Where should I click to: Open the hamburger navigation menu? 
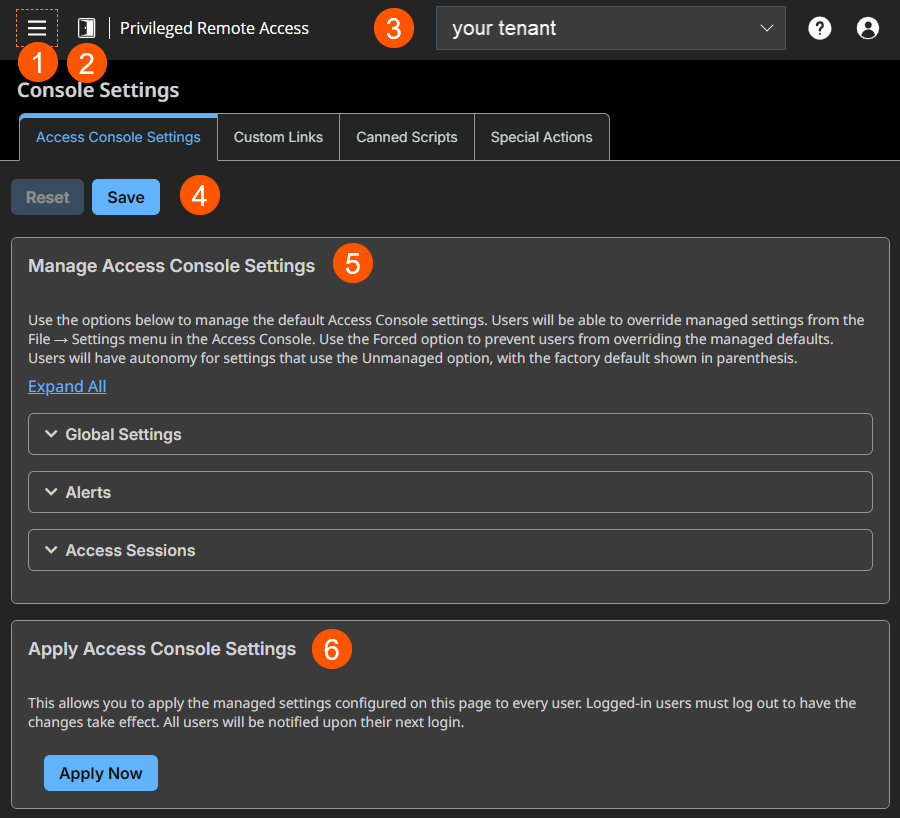[36, 27]
